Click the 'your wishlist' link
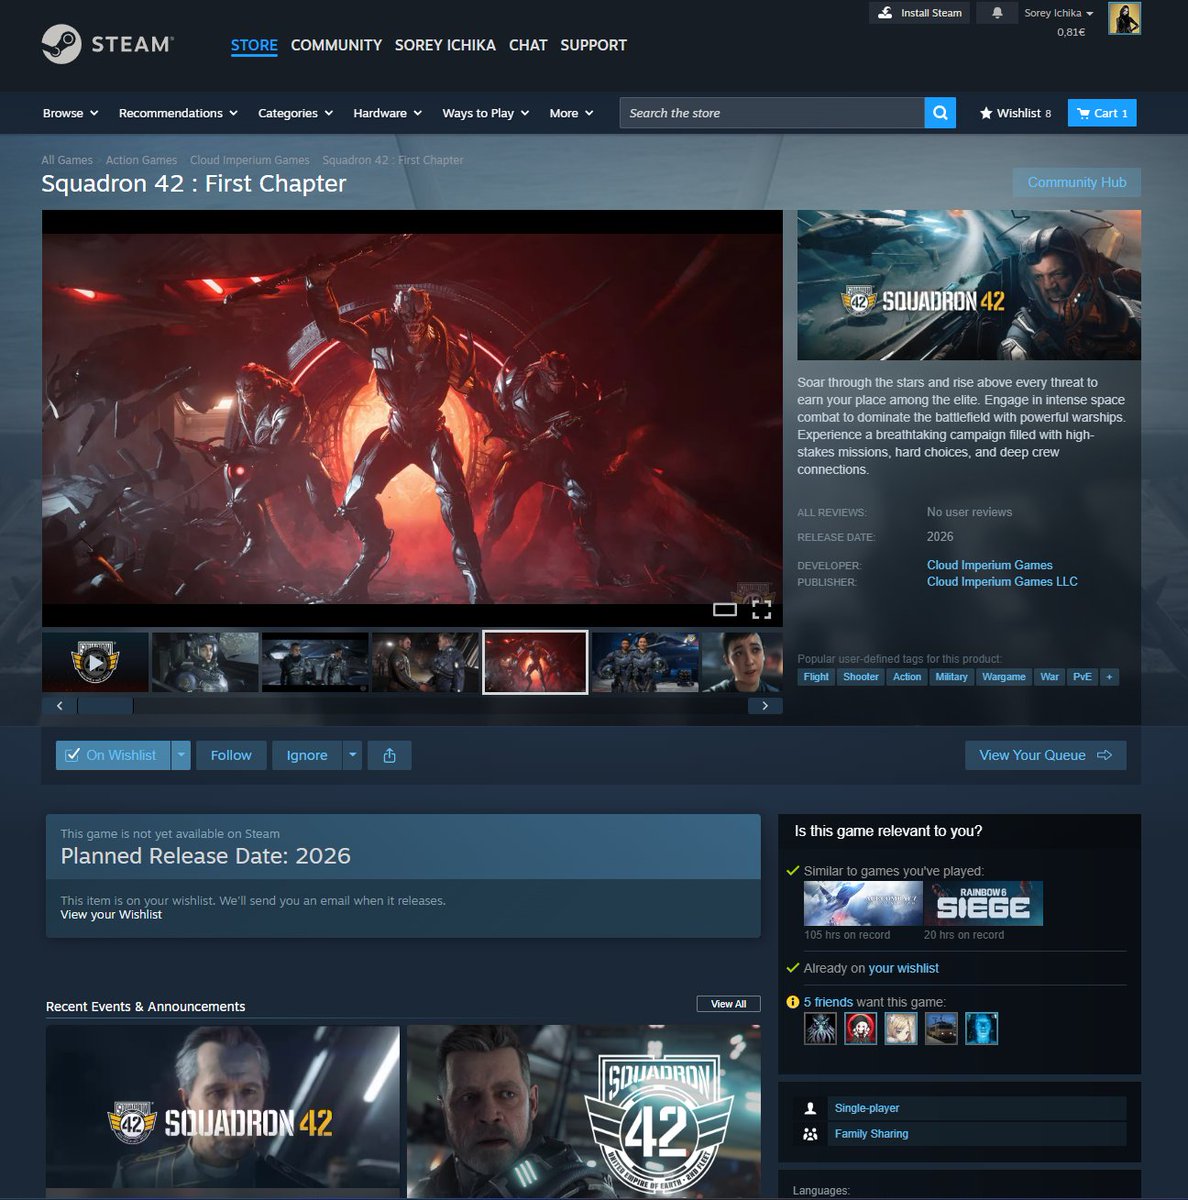1188x1200 pixels. [903, 968]
